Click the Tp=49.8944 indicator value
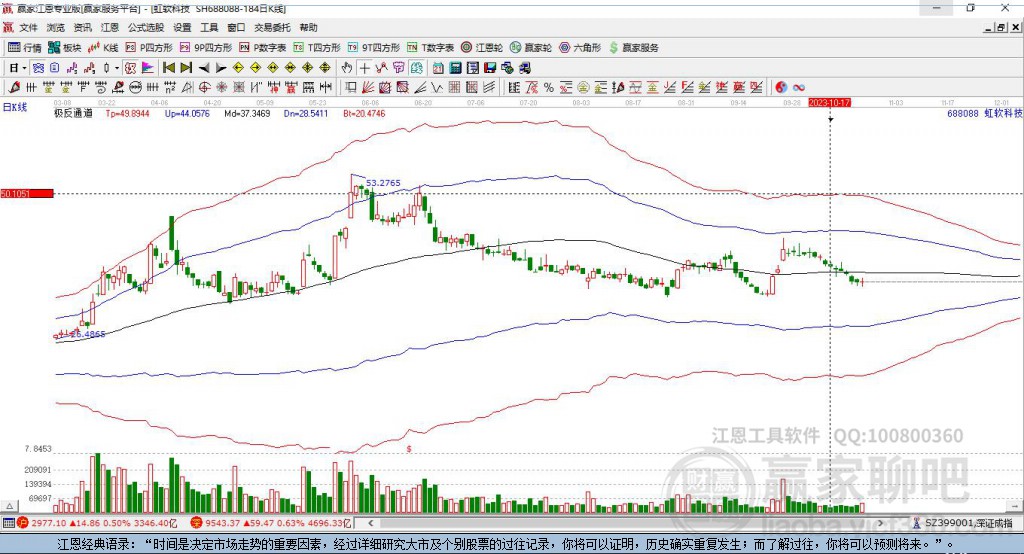 [128, 113]
